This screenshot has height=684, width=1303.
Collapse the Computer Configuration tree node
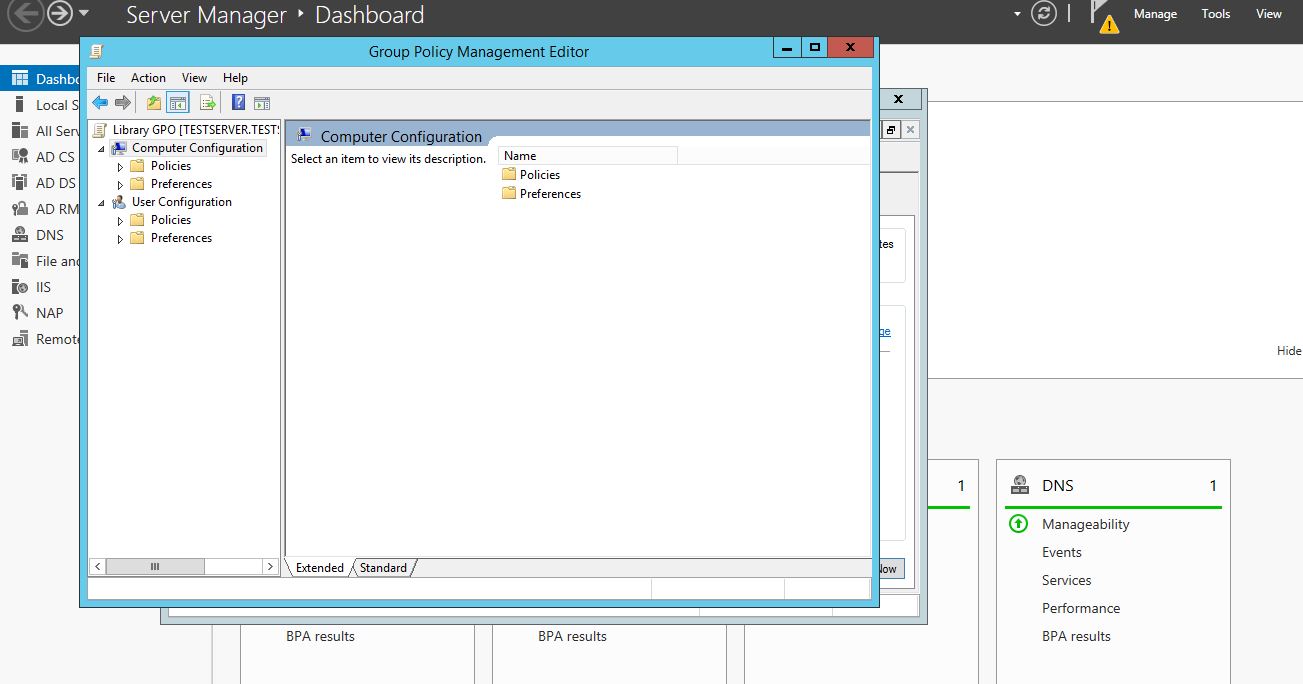101,149
